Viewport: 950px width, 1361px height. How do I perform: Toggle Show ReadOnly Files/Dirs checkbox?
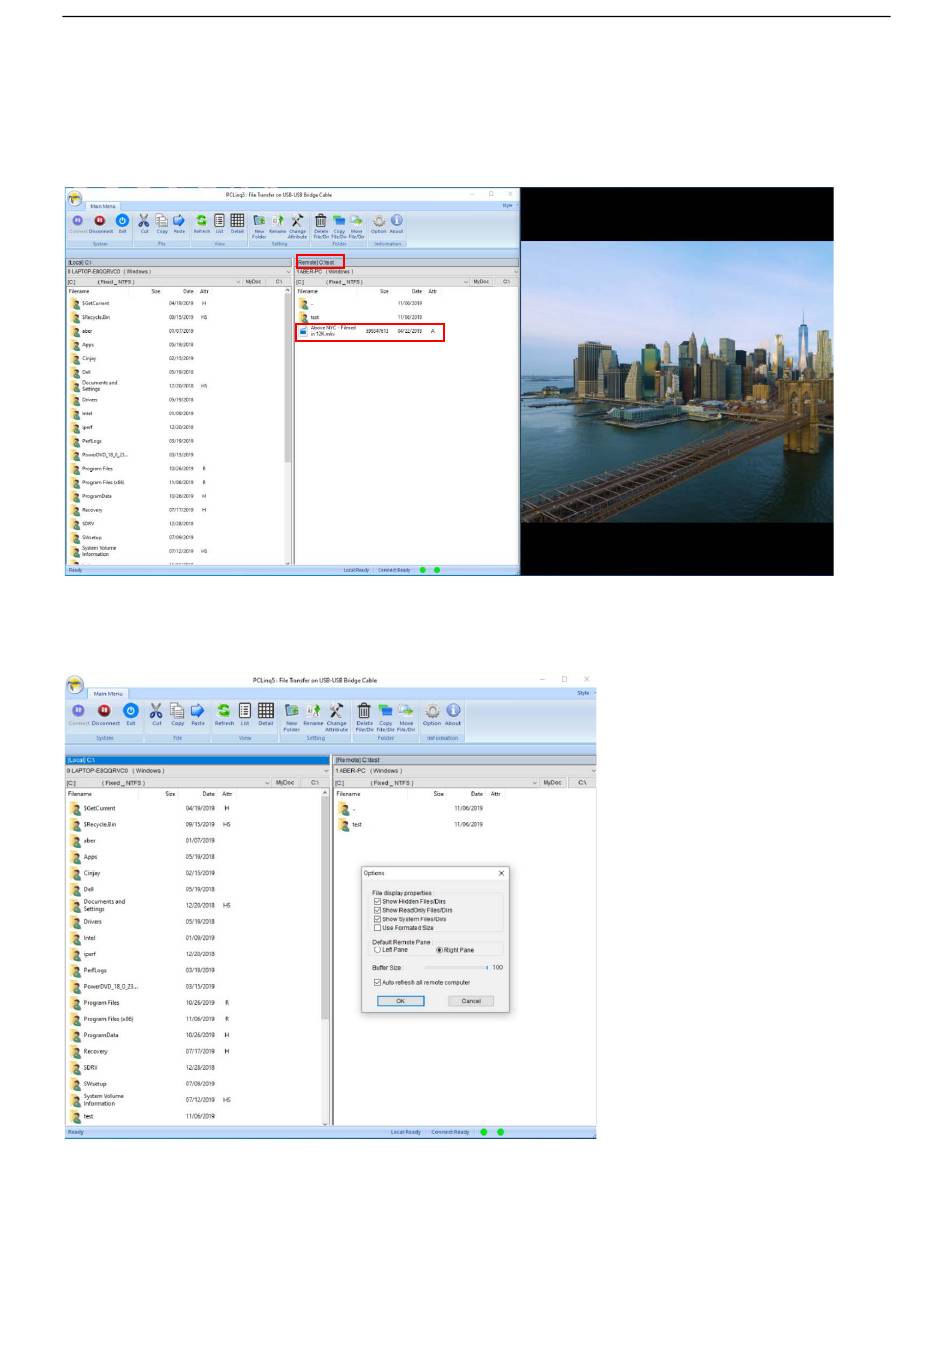[377, 910]
